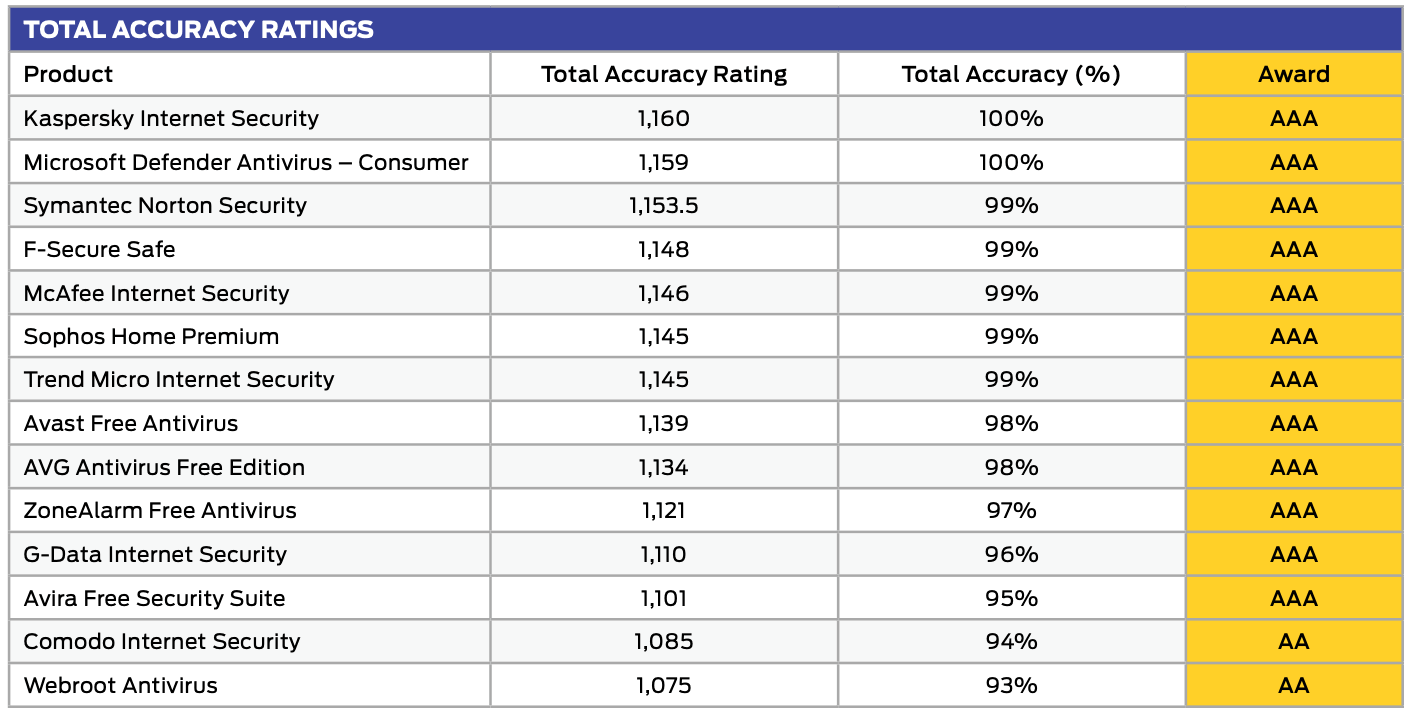Screen dimensions: 1410x720
Task: Click Trend Micro Internet Security entry
Action: 179,380
